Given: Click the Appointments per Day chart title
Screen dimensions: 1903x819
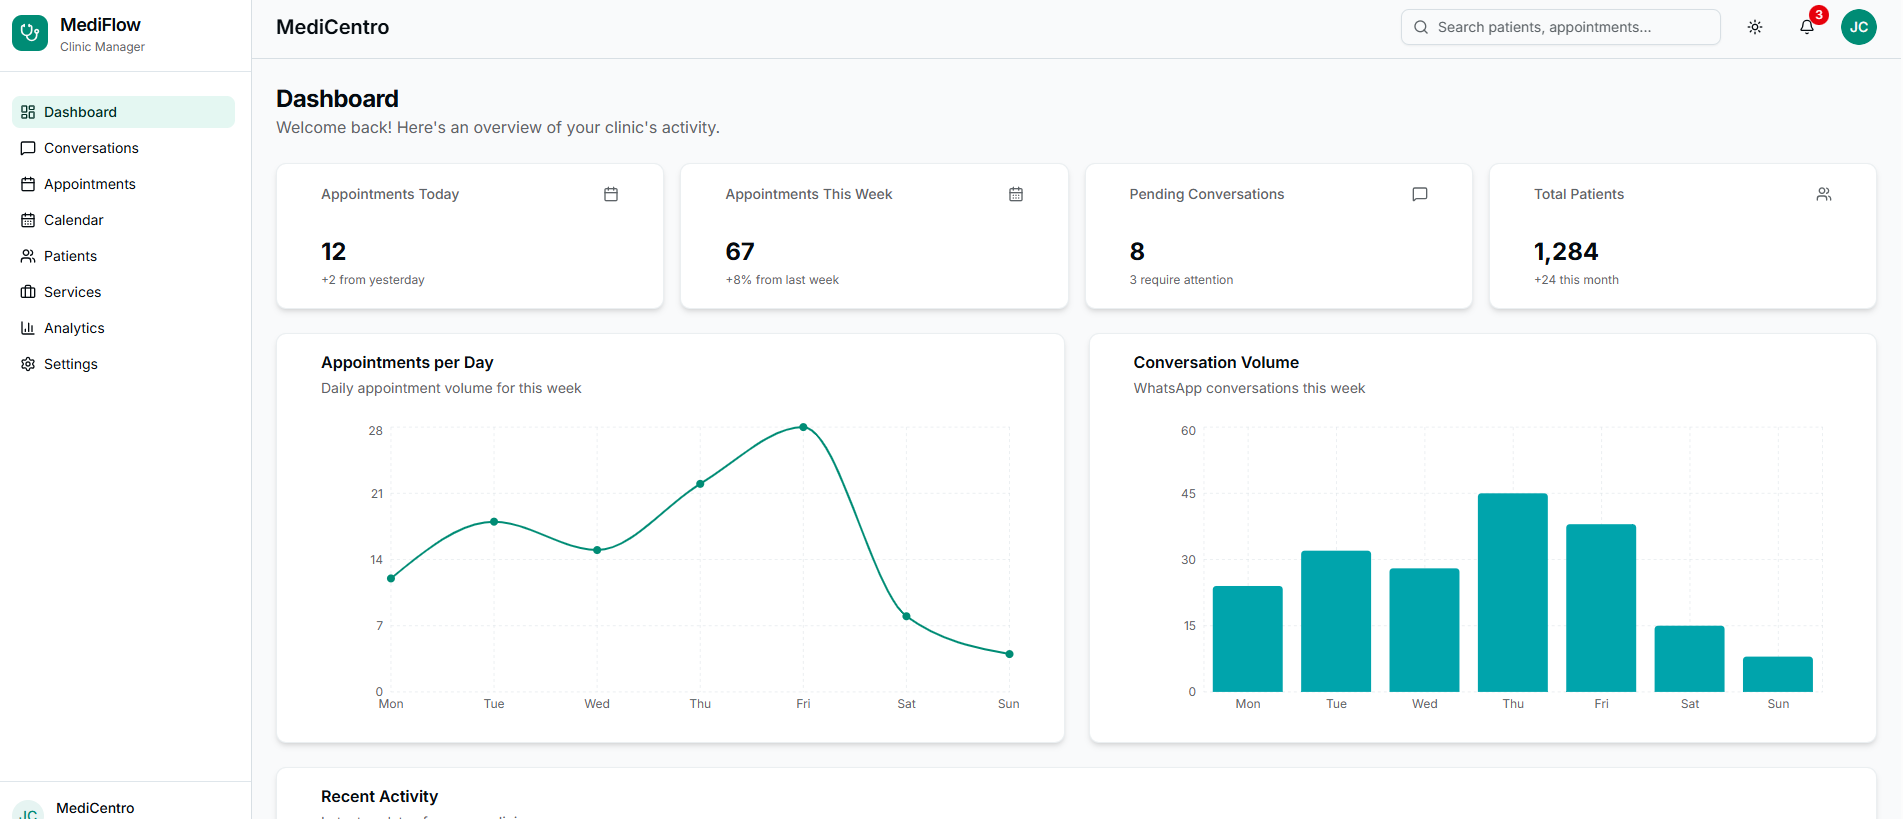Looking at the screenshot, I should pos(407,362).
